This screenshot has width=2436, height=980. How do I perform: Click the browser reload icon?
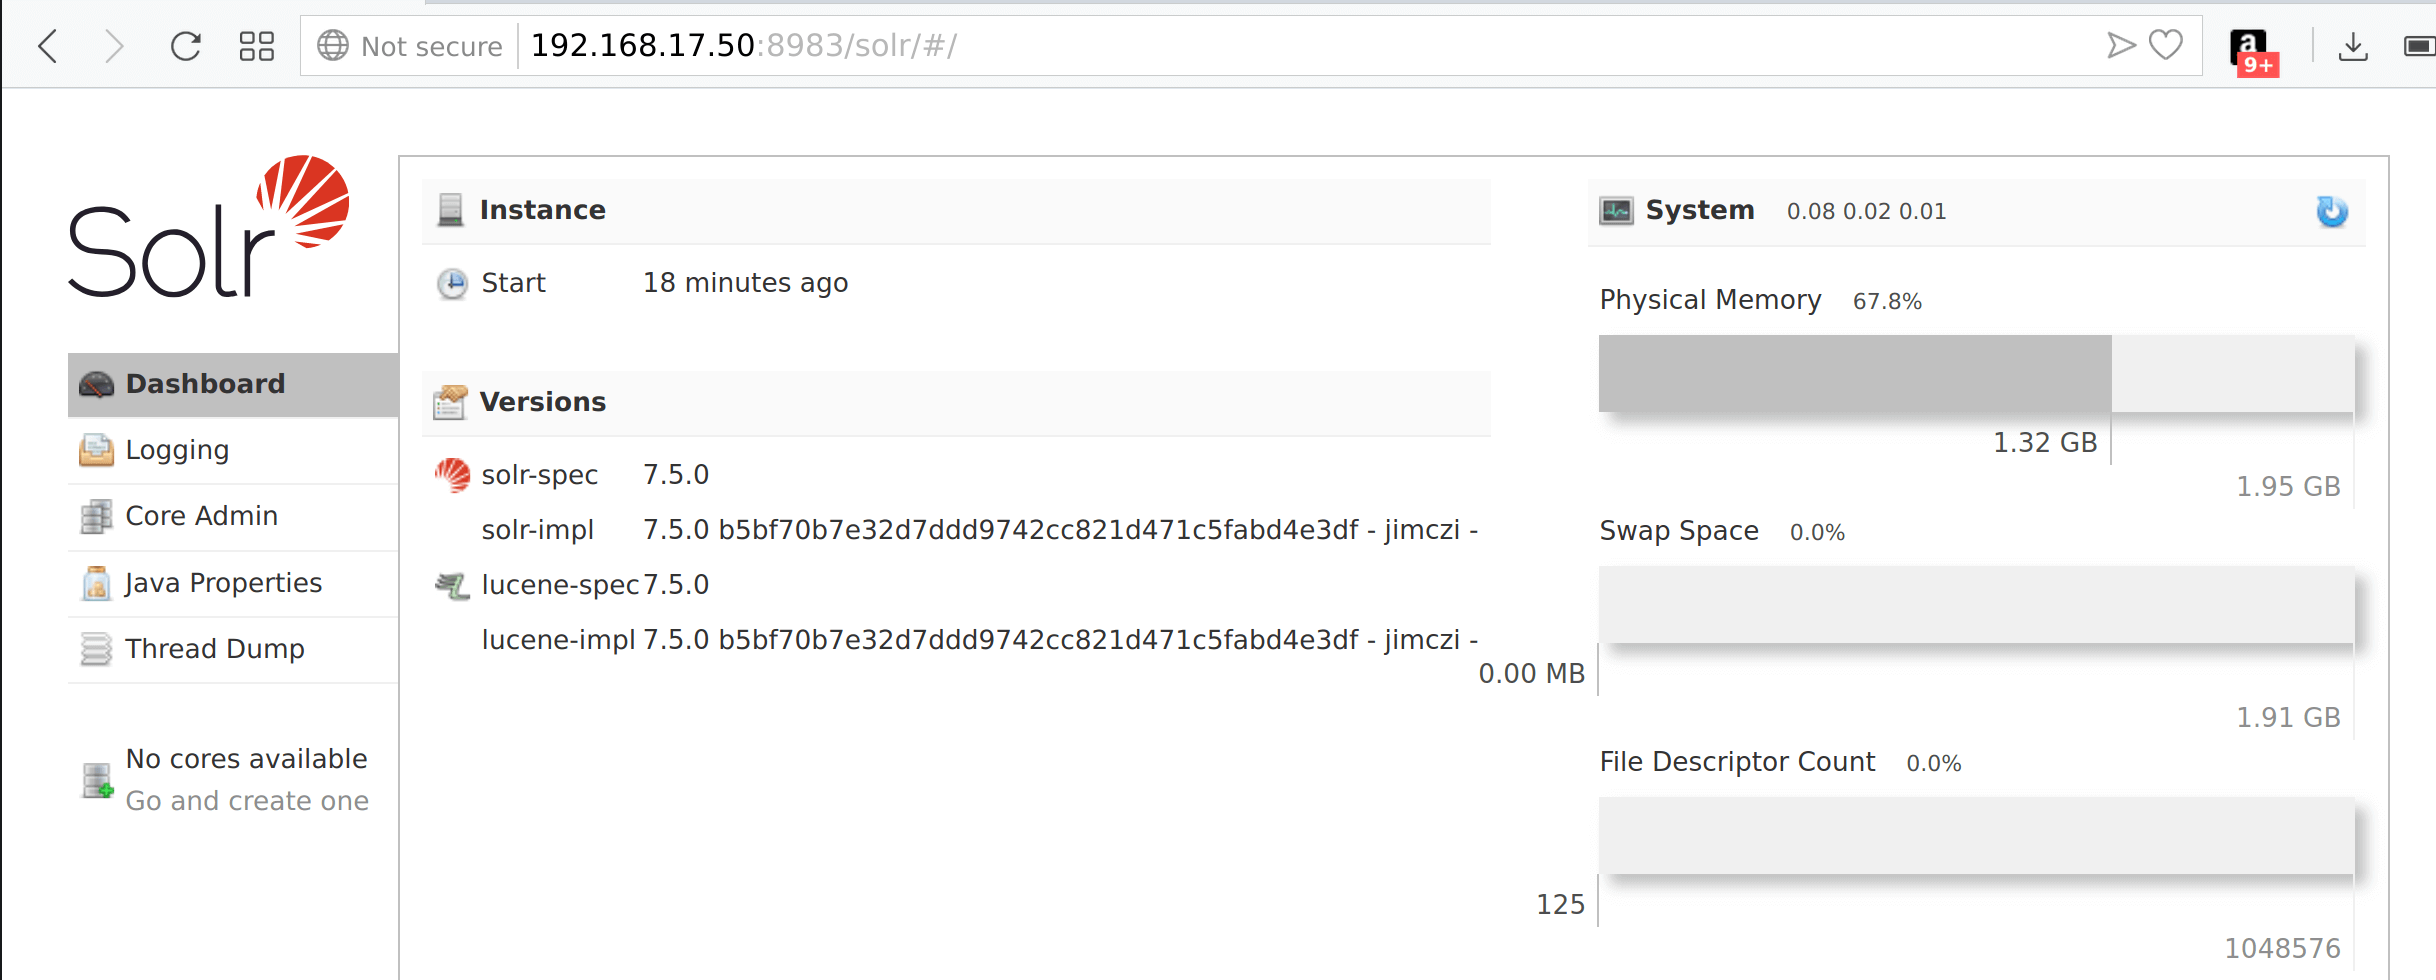[x=186, y=46]
